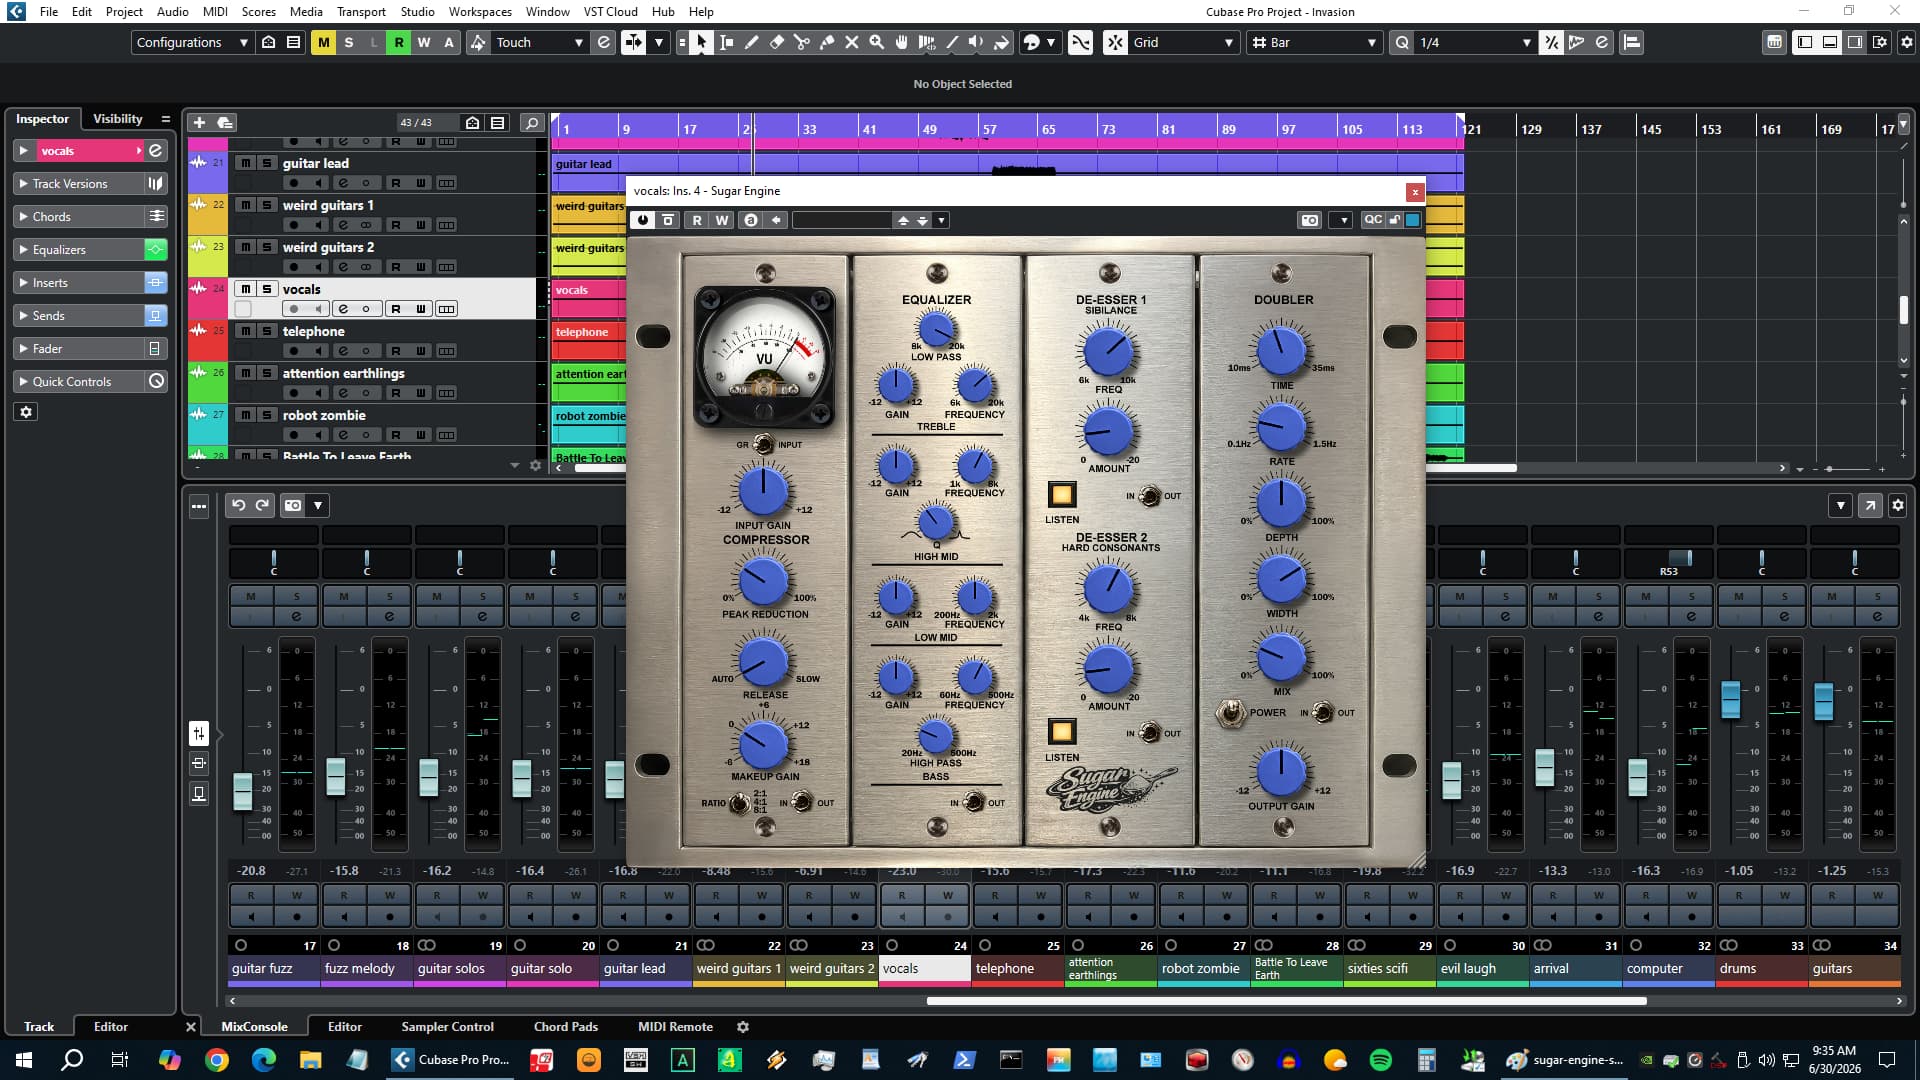
Task: Switch to the Visibility tab
Action: pyautogui.click(x=118, y=118)
